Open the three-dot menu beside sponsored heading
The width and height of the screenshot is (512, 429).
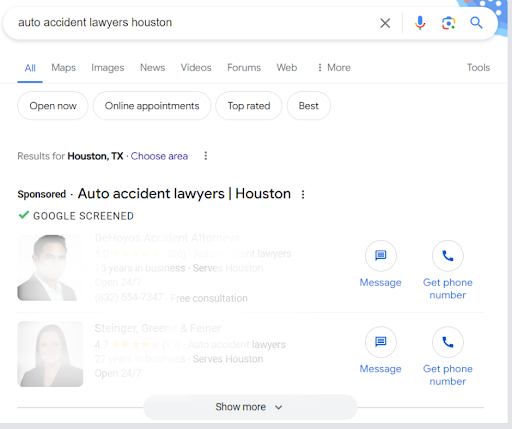point(303,194)
